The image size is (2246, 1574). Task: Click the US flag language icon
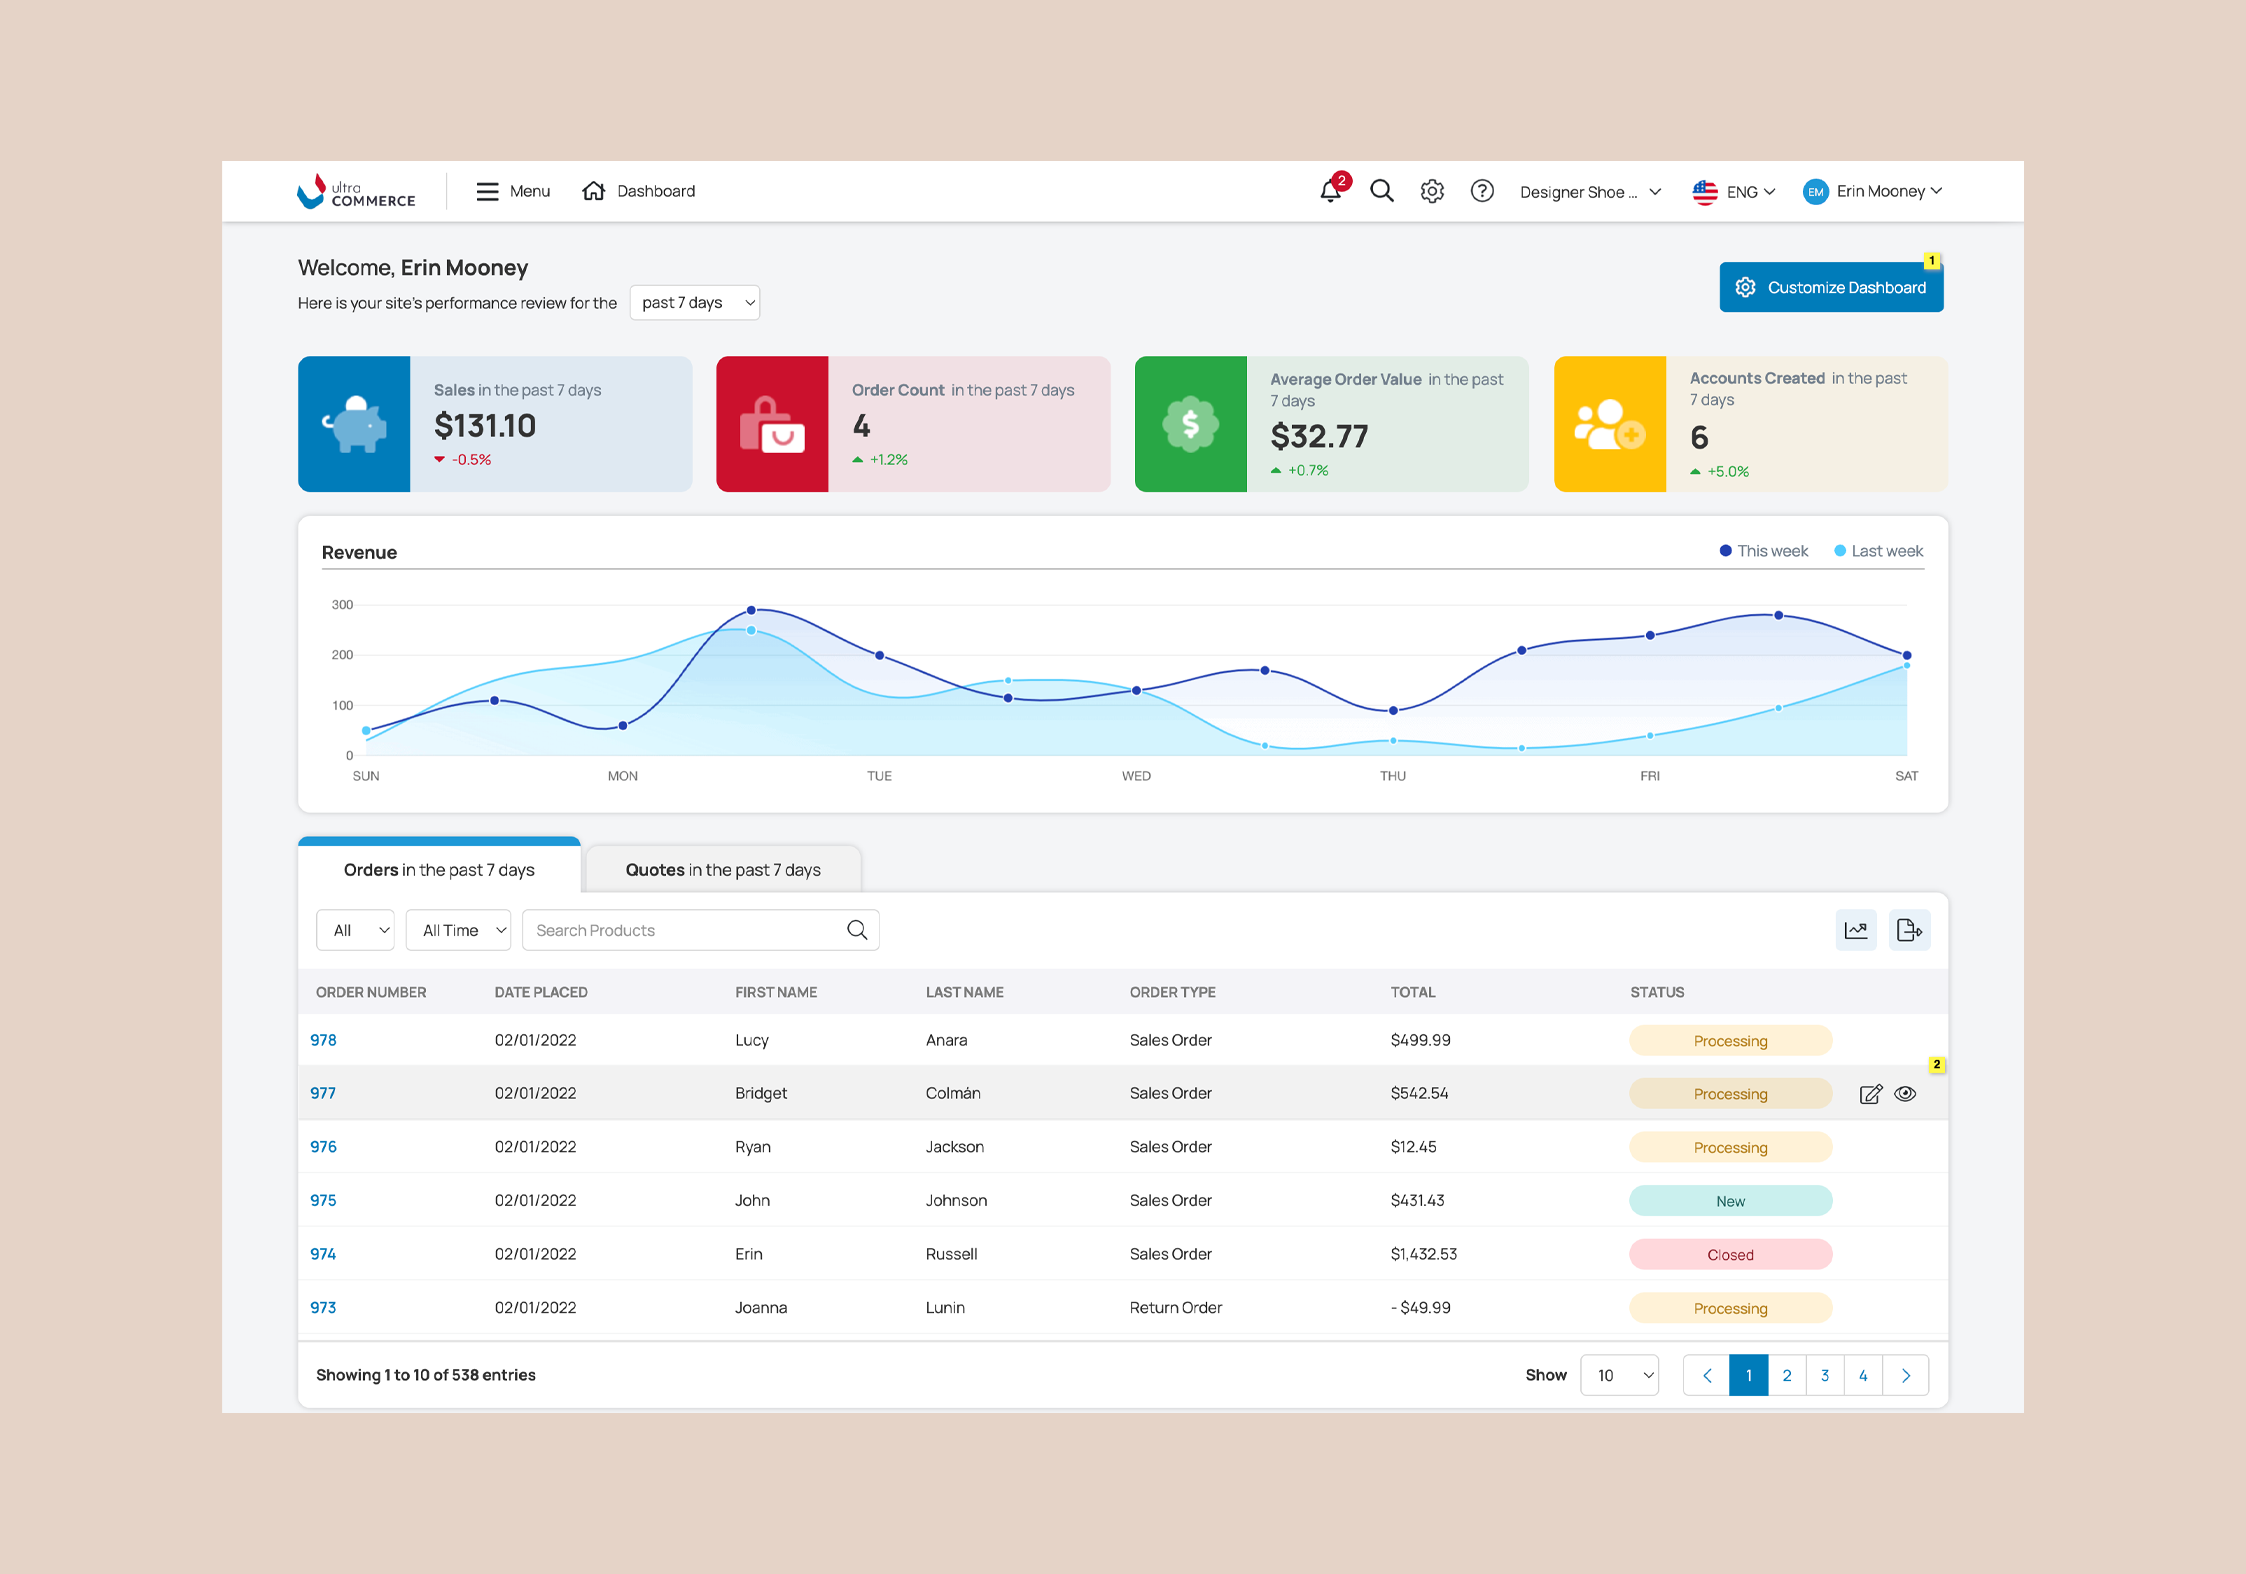(x=1705, y=192)
